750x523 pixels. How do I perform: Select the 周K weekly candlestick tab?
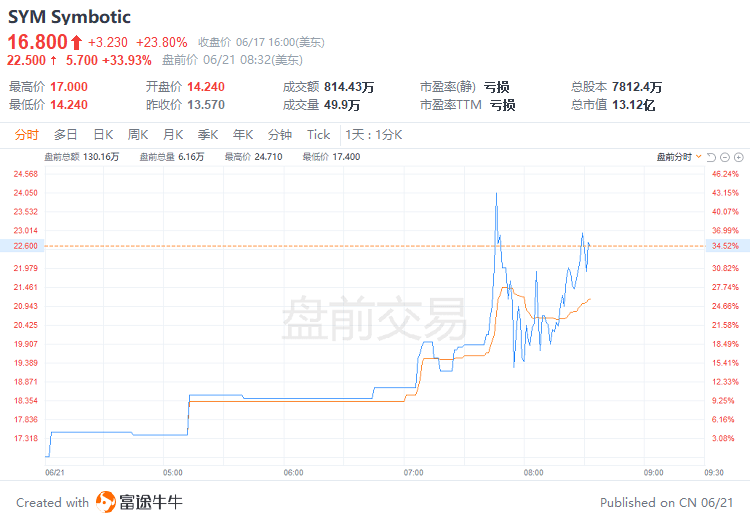pos(138,135)
